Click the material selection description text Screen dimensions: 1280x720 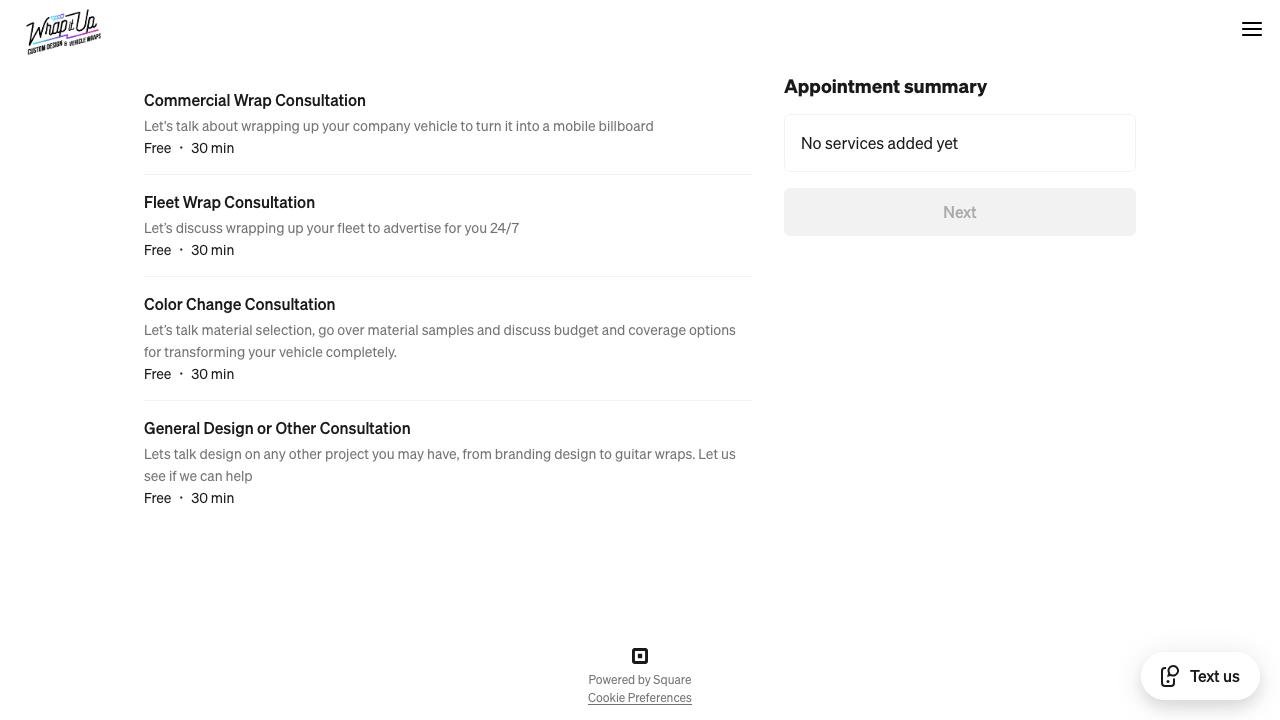coord(439,341)
